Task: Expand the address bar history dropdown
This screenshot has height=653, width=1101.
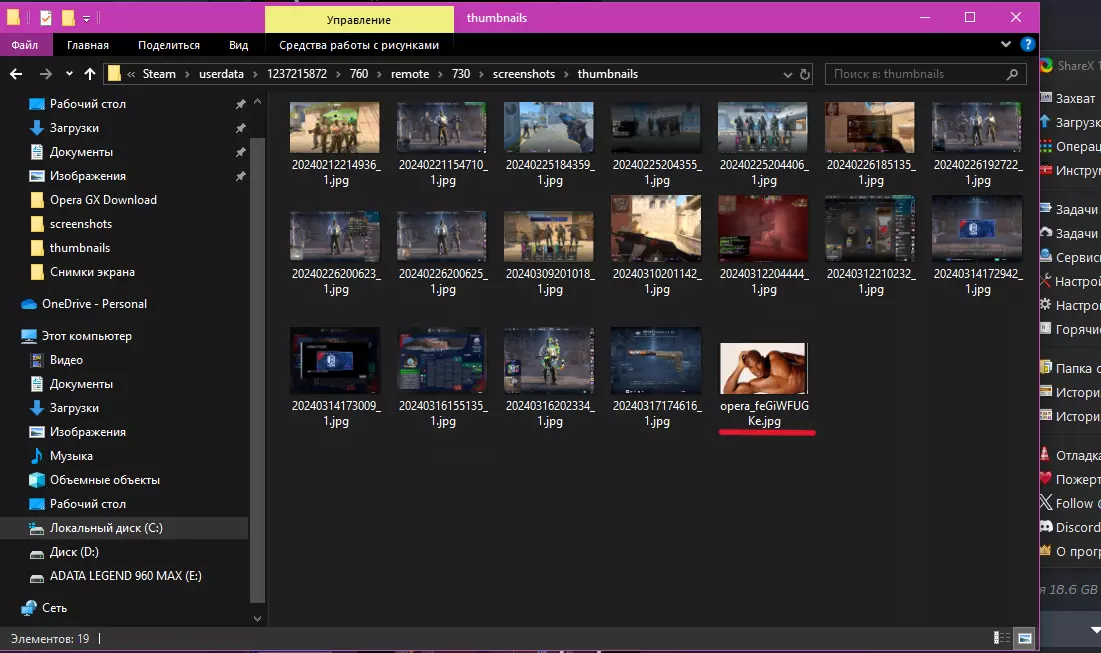Action: click(788, 74)
